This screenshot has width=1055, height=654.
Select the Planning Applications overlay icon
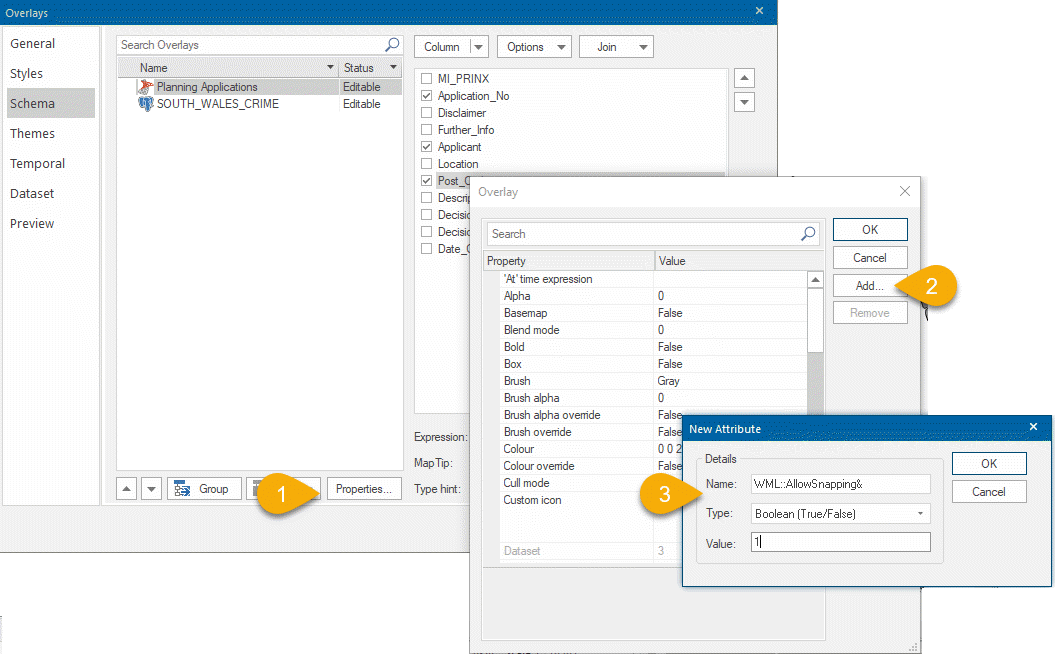click(146, 86)
